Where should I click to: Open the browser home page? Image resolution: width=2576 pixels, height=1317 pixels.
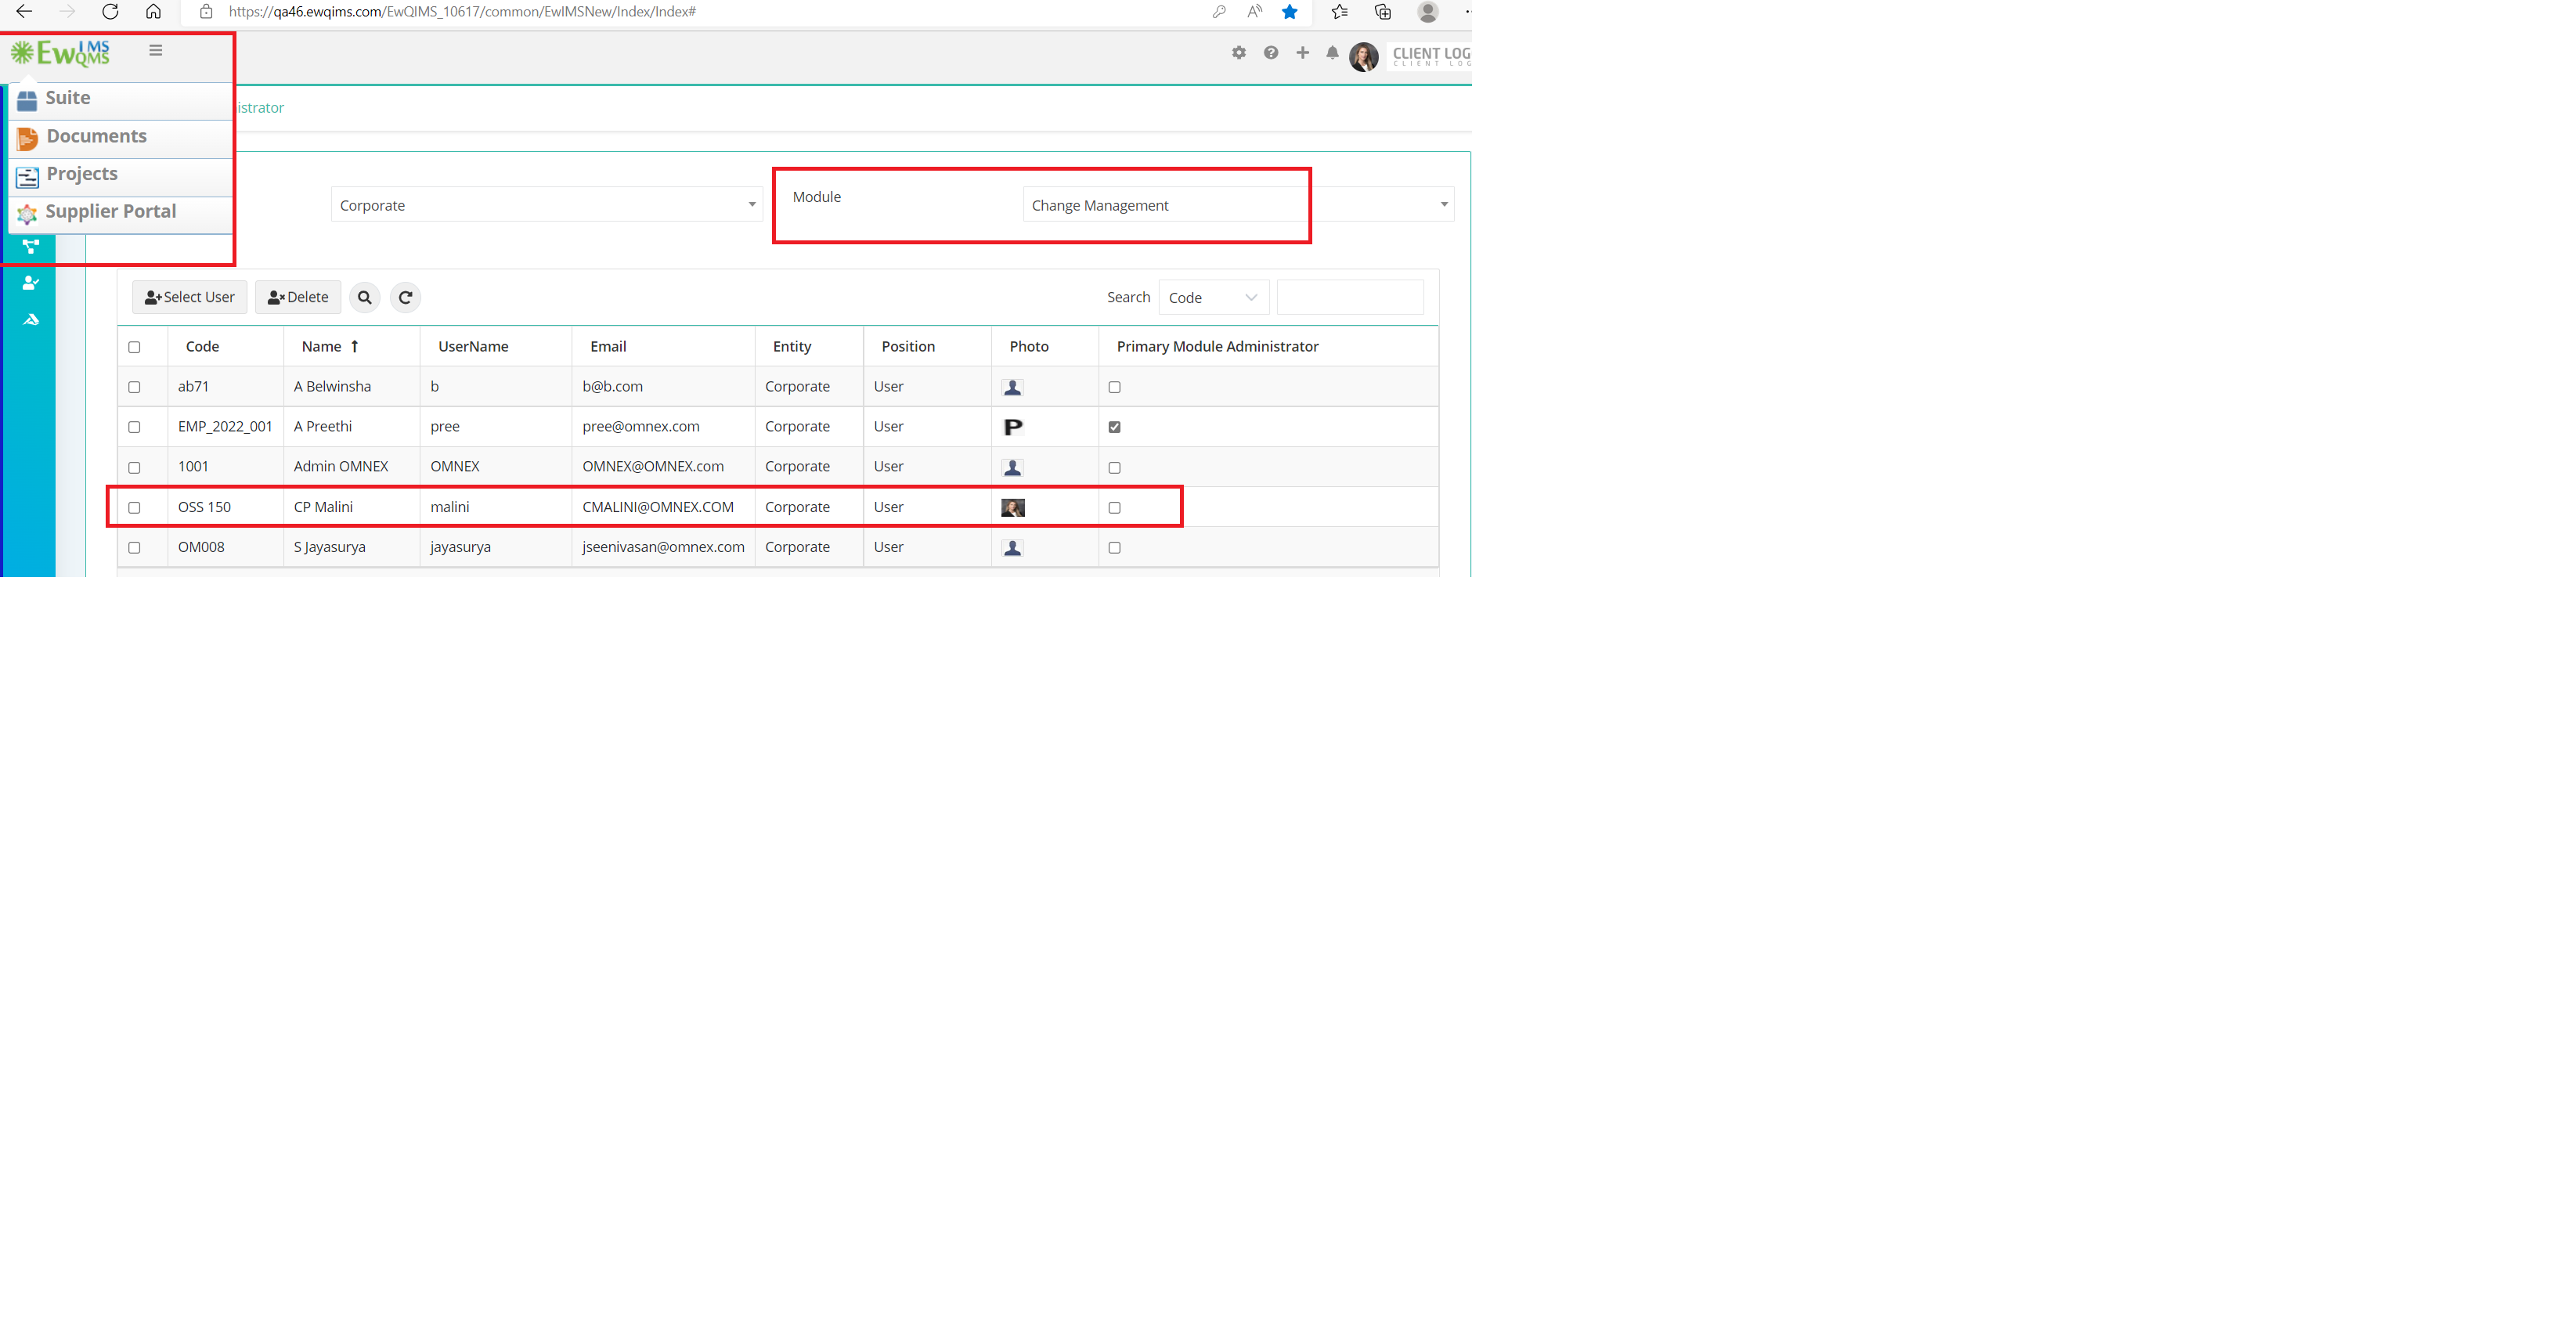(153, 12)
